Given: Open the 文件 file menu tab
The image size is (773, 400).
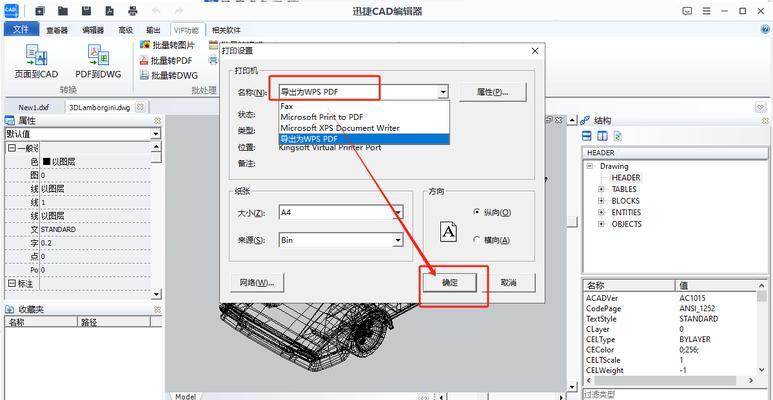Looking at the screenshot, I should coord(21,29).
